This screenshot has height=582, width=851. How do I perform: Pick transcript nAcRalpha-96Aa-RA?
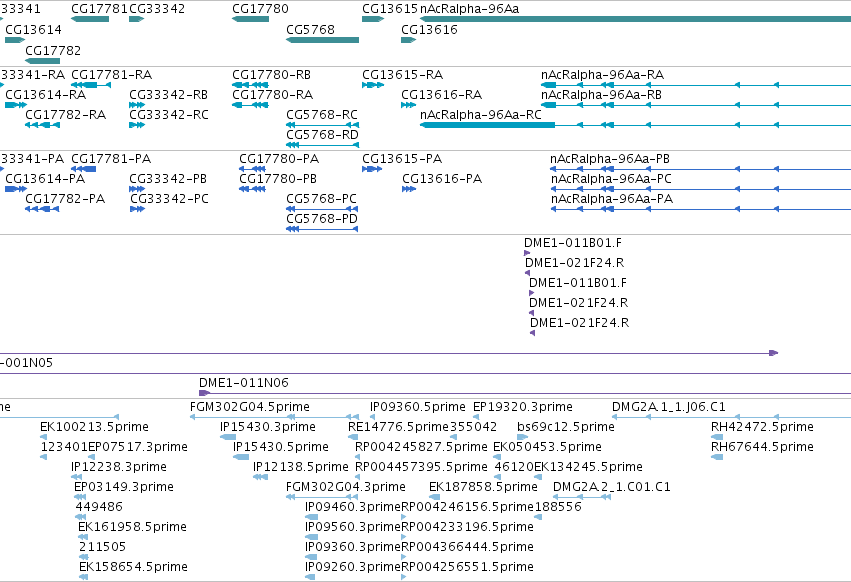pos(602,74)
